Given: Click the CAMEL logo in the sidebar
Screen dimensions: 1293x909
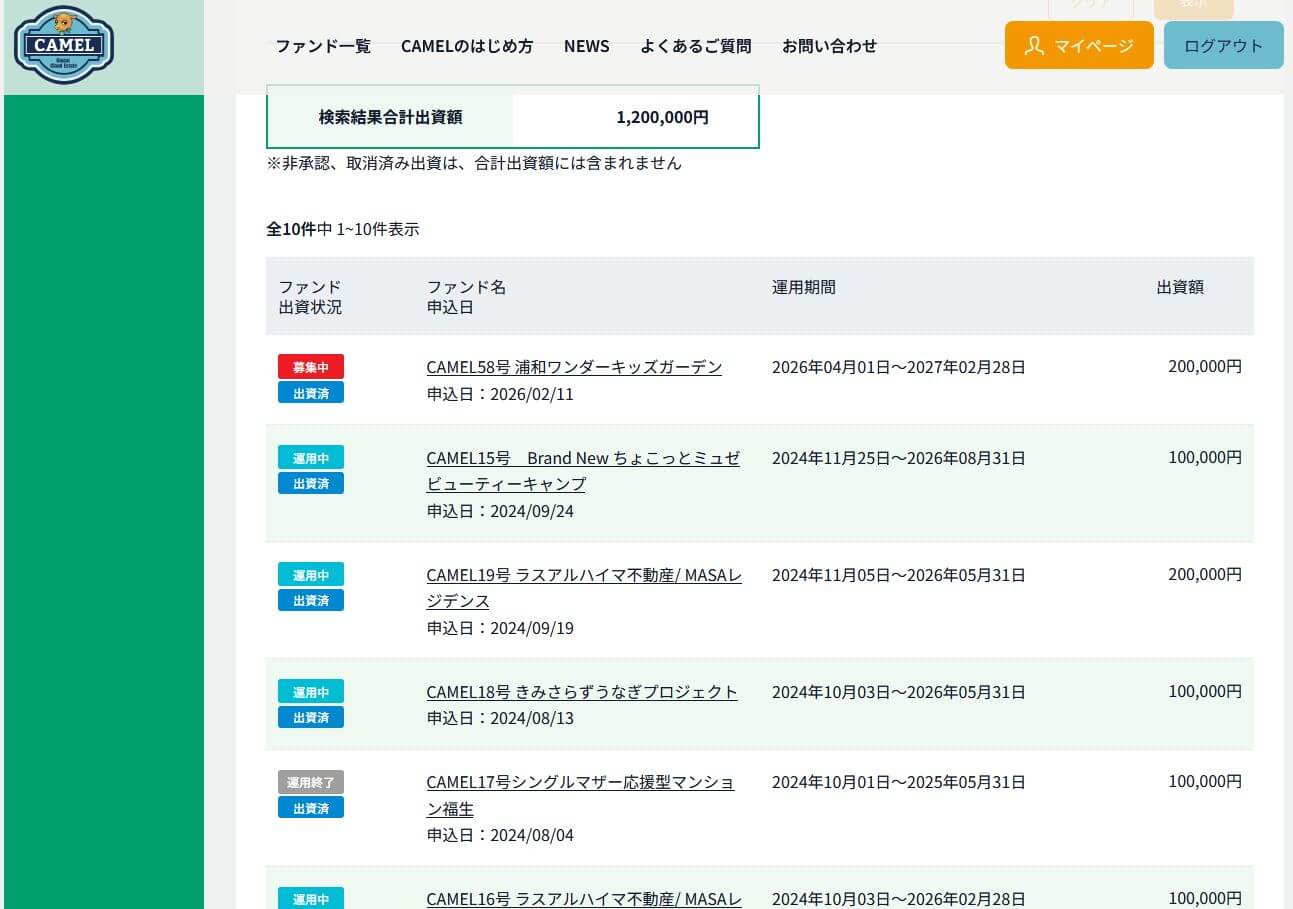Looking at the screenshot, I should (x=63, y=45).
